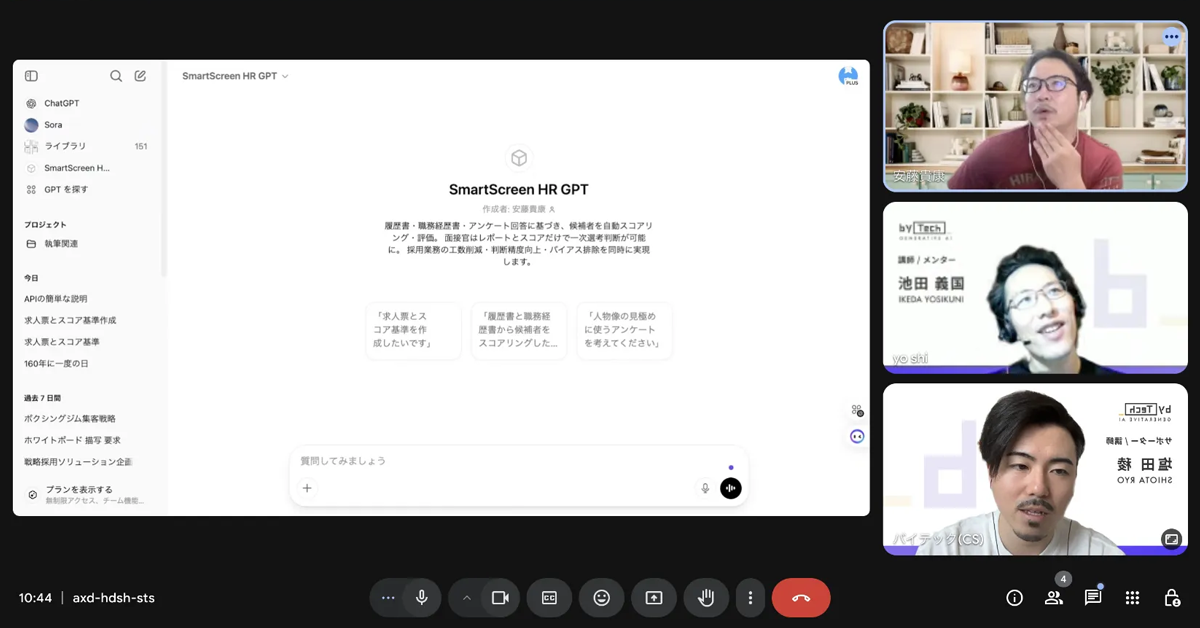The image size is (1200, 628).
Task: Show the participants people panel
Action: pyautogui.click(x=1054, y=598)
